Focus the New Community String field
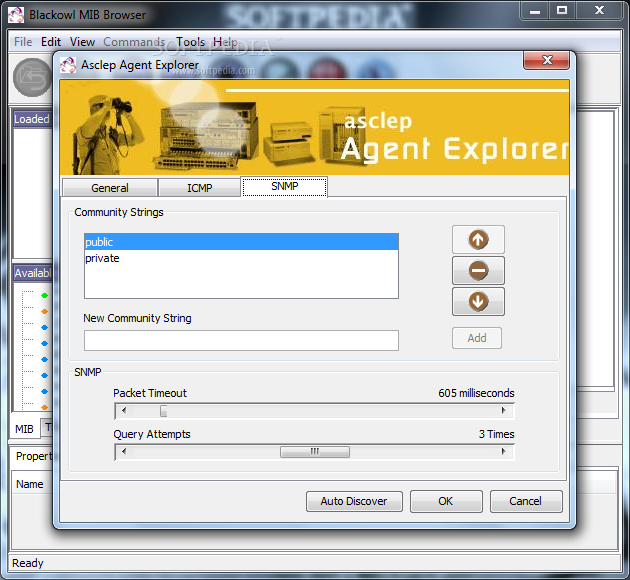Image resolution: width=630 pixels, height=580 pixels. pos(241,341)
